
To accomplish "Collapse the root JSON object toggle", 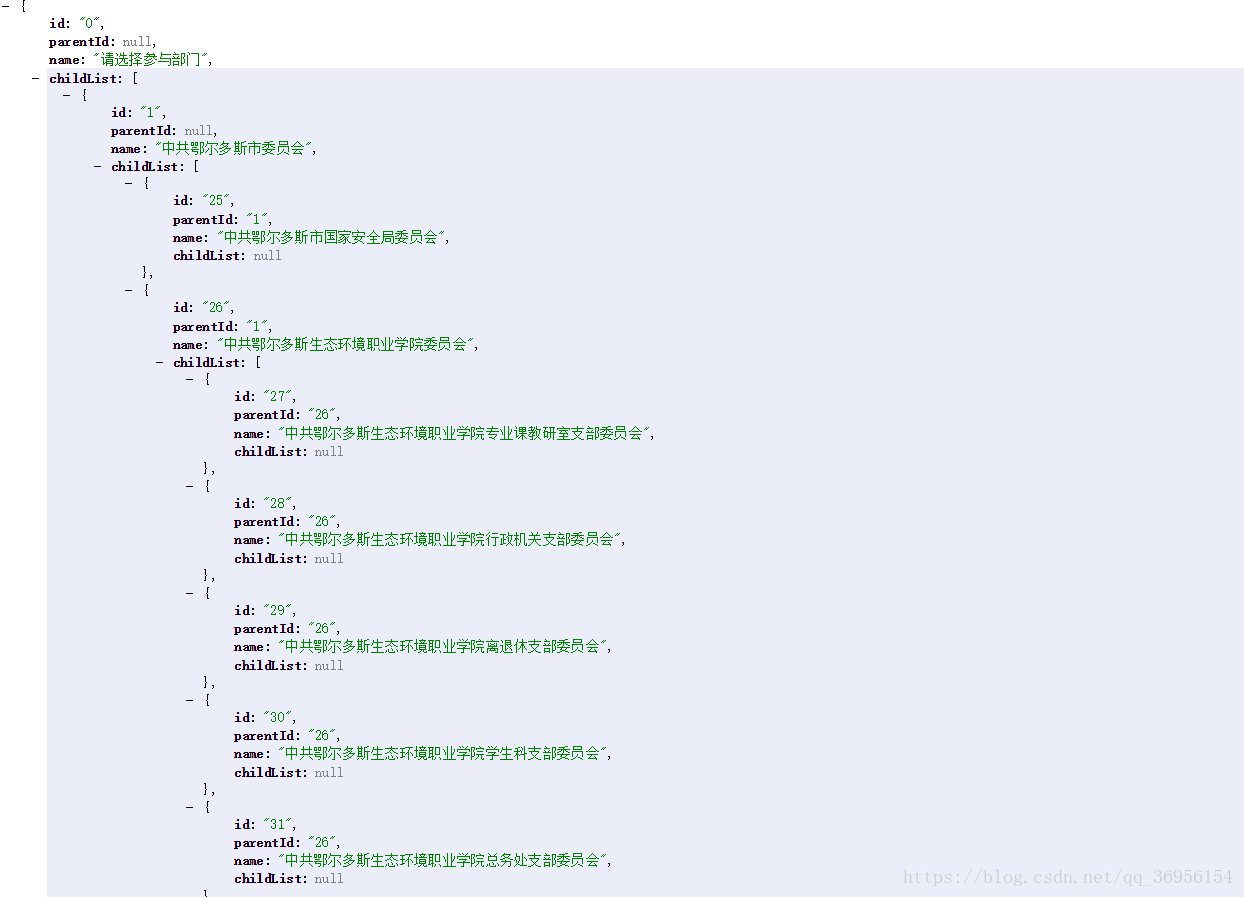I will coord(5,6).
